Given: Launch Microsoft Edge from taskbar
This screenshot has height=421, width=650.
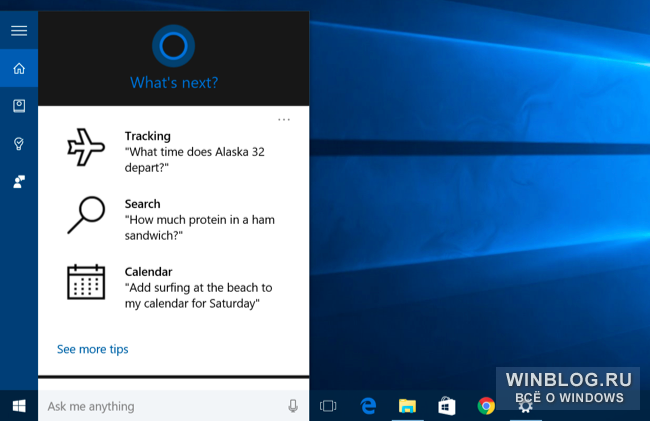Looking at the screenshot, I should pyautogui.click(x=368, y=406).
